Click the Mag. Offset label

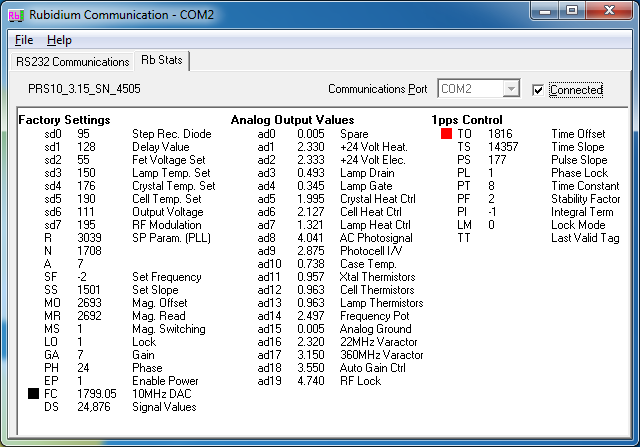[x=160, y=303]
